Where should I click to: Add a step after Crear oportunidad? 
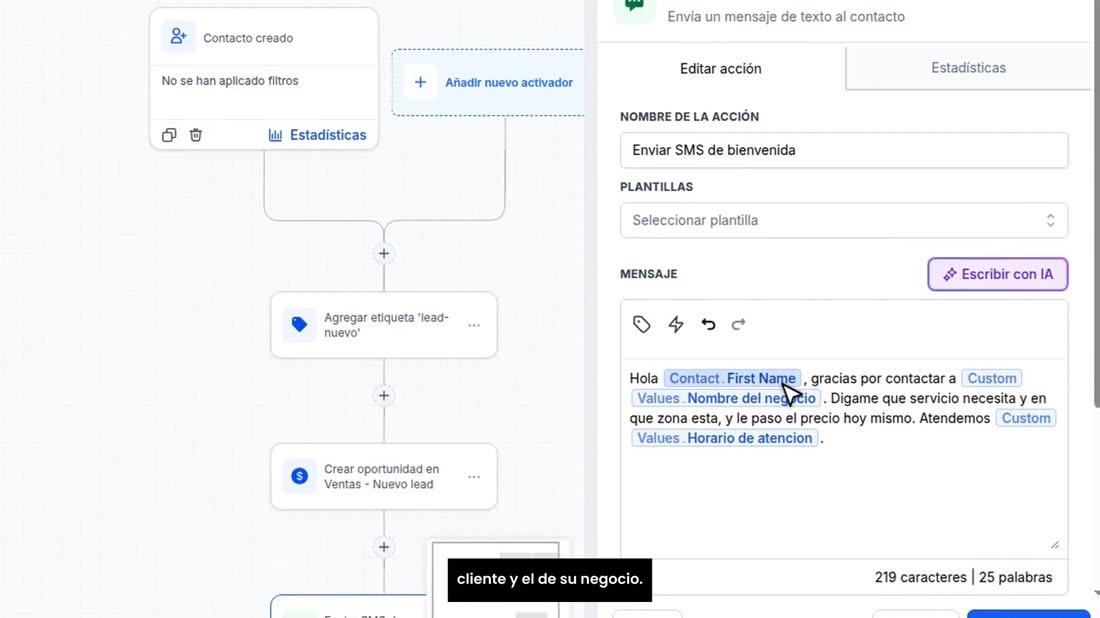pos(384,547)
